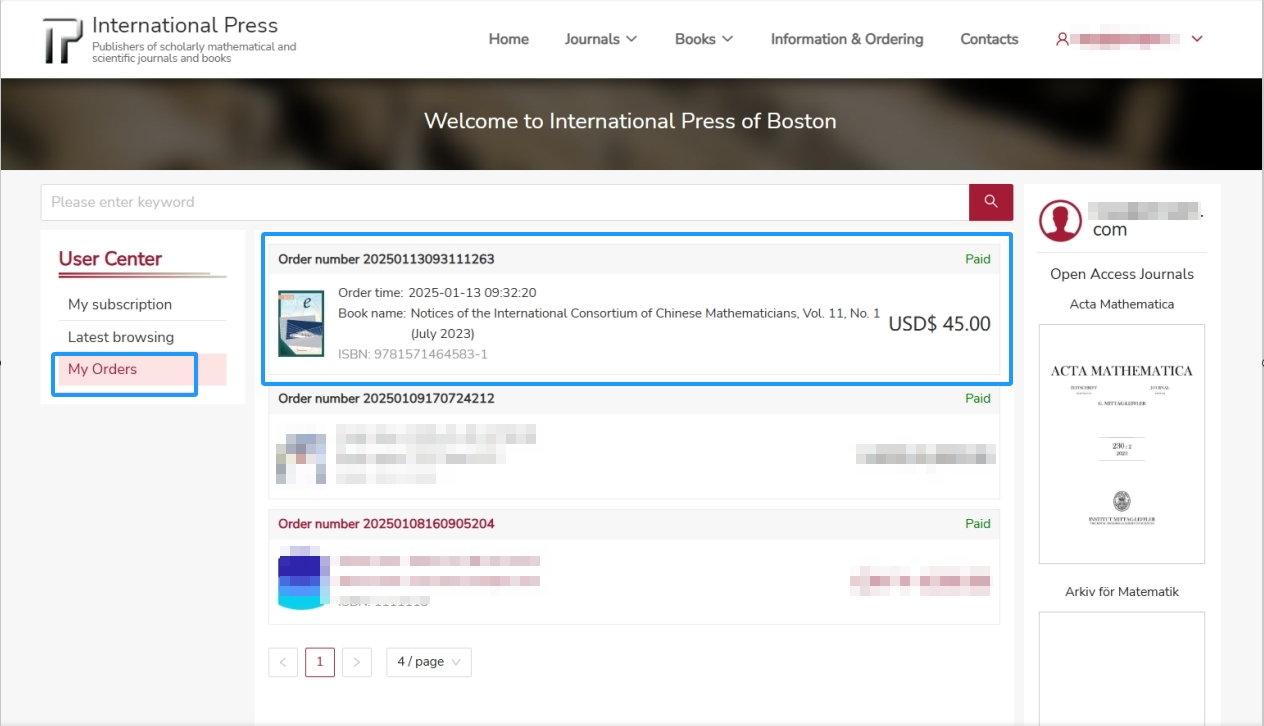Open the Acta Mathematica journal link
1264x726 pixels.
point(1122,304)
